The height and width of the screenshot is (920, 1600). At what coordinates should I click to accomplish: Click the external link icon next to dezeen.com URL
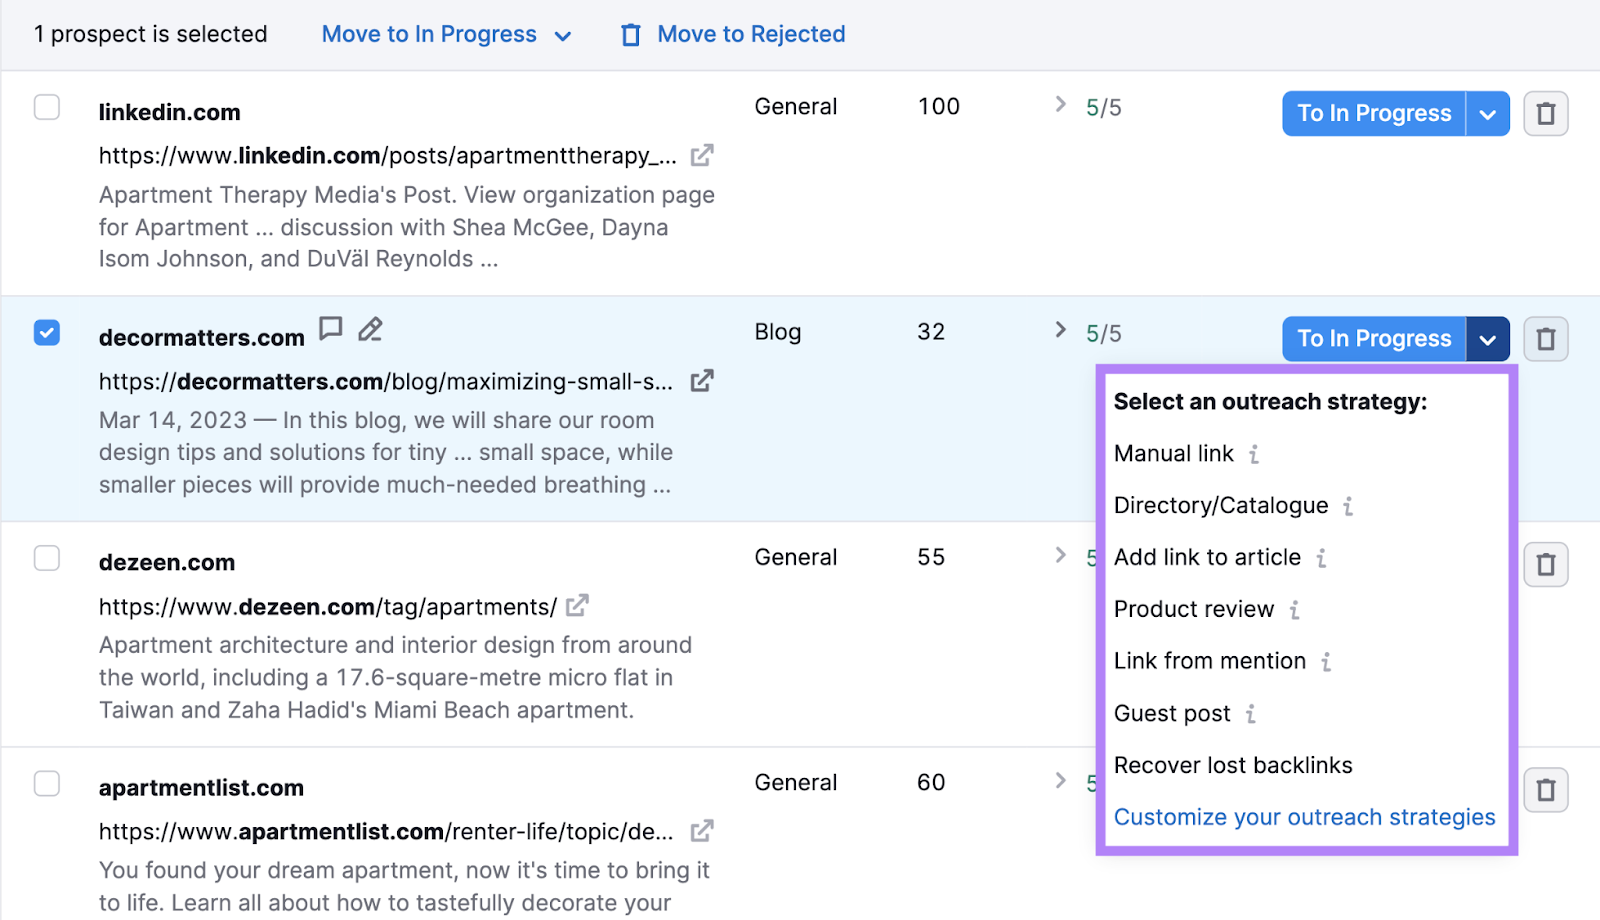(576, 605)
